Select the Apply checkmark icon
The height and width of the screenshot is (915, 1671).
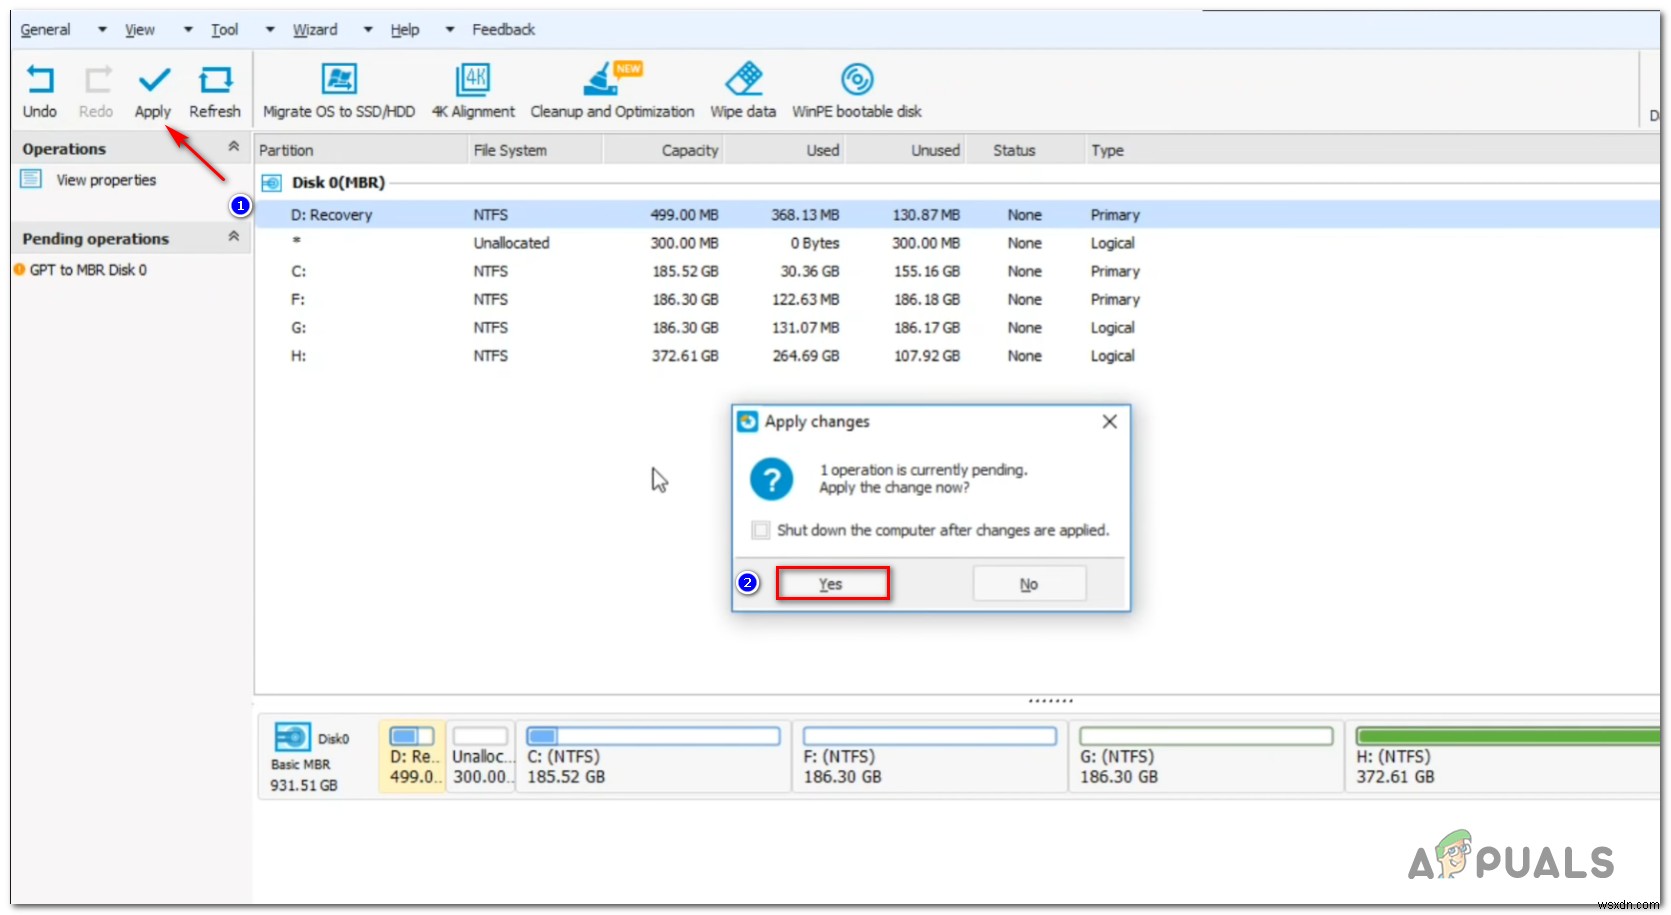point(153,90)
